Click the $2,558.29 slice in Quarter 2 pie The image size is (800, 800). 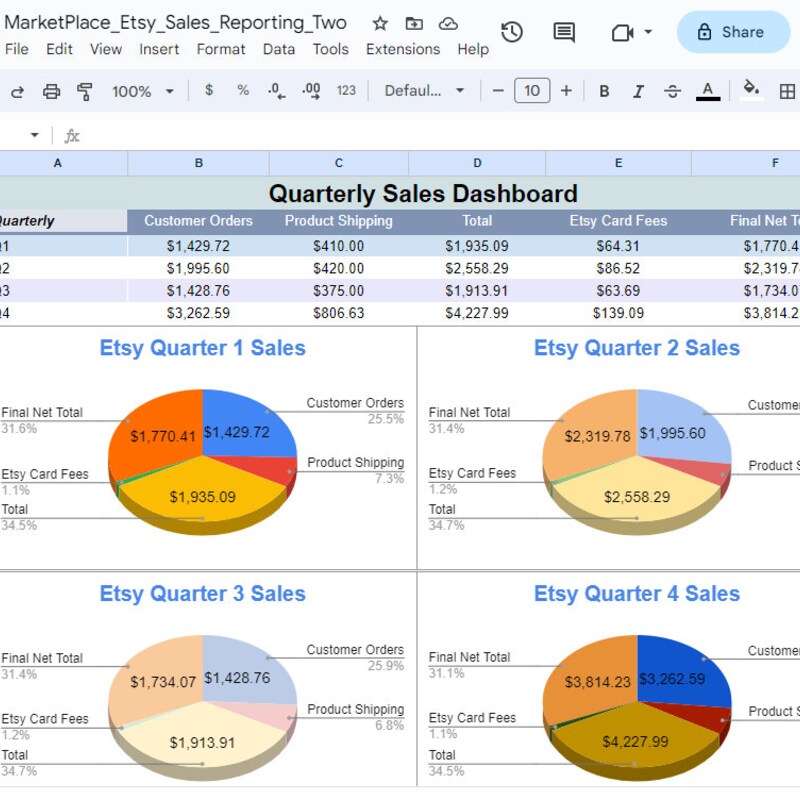coord(637,494)
